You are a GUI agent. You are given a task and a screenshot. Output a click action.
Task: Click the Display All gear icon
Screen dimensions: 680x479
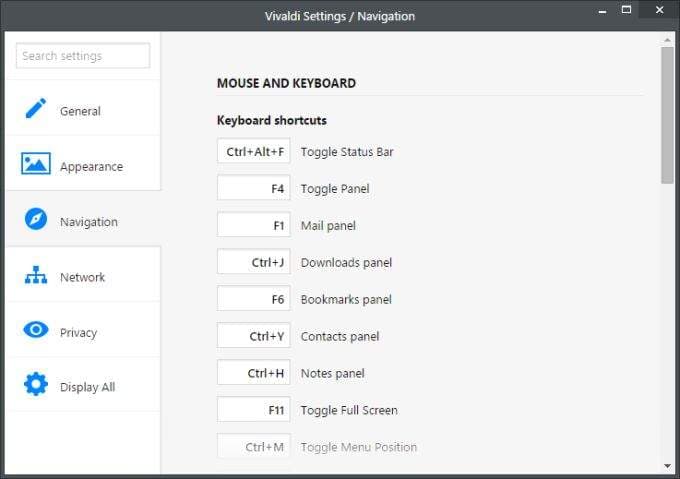[x=36, y=384]
